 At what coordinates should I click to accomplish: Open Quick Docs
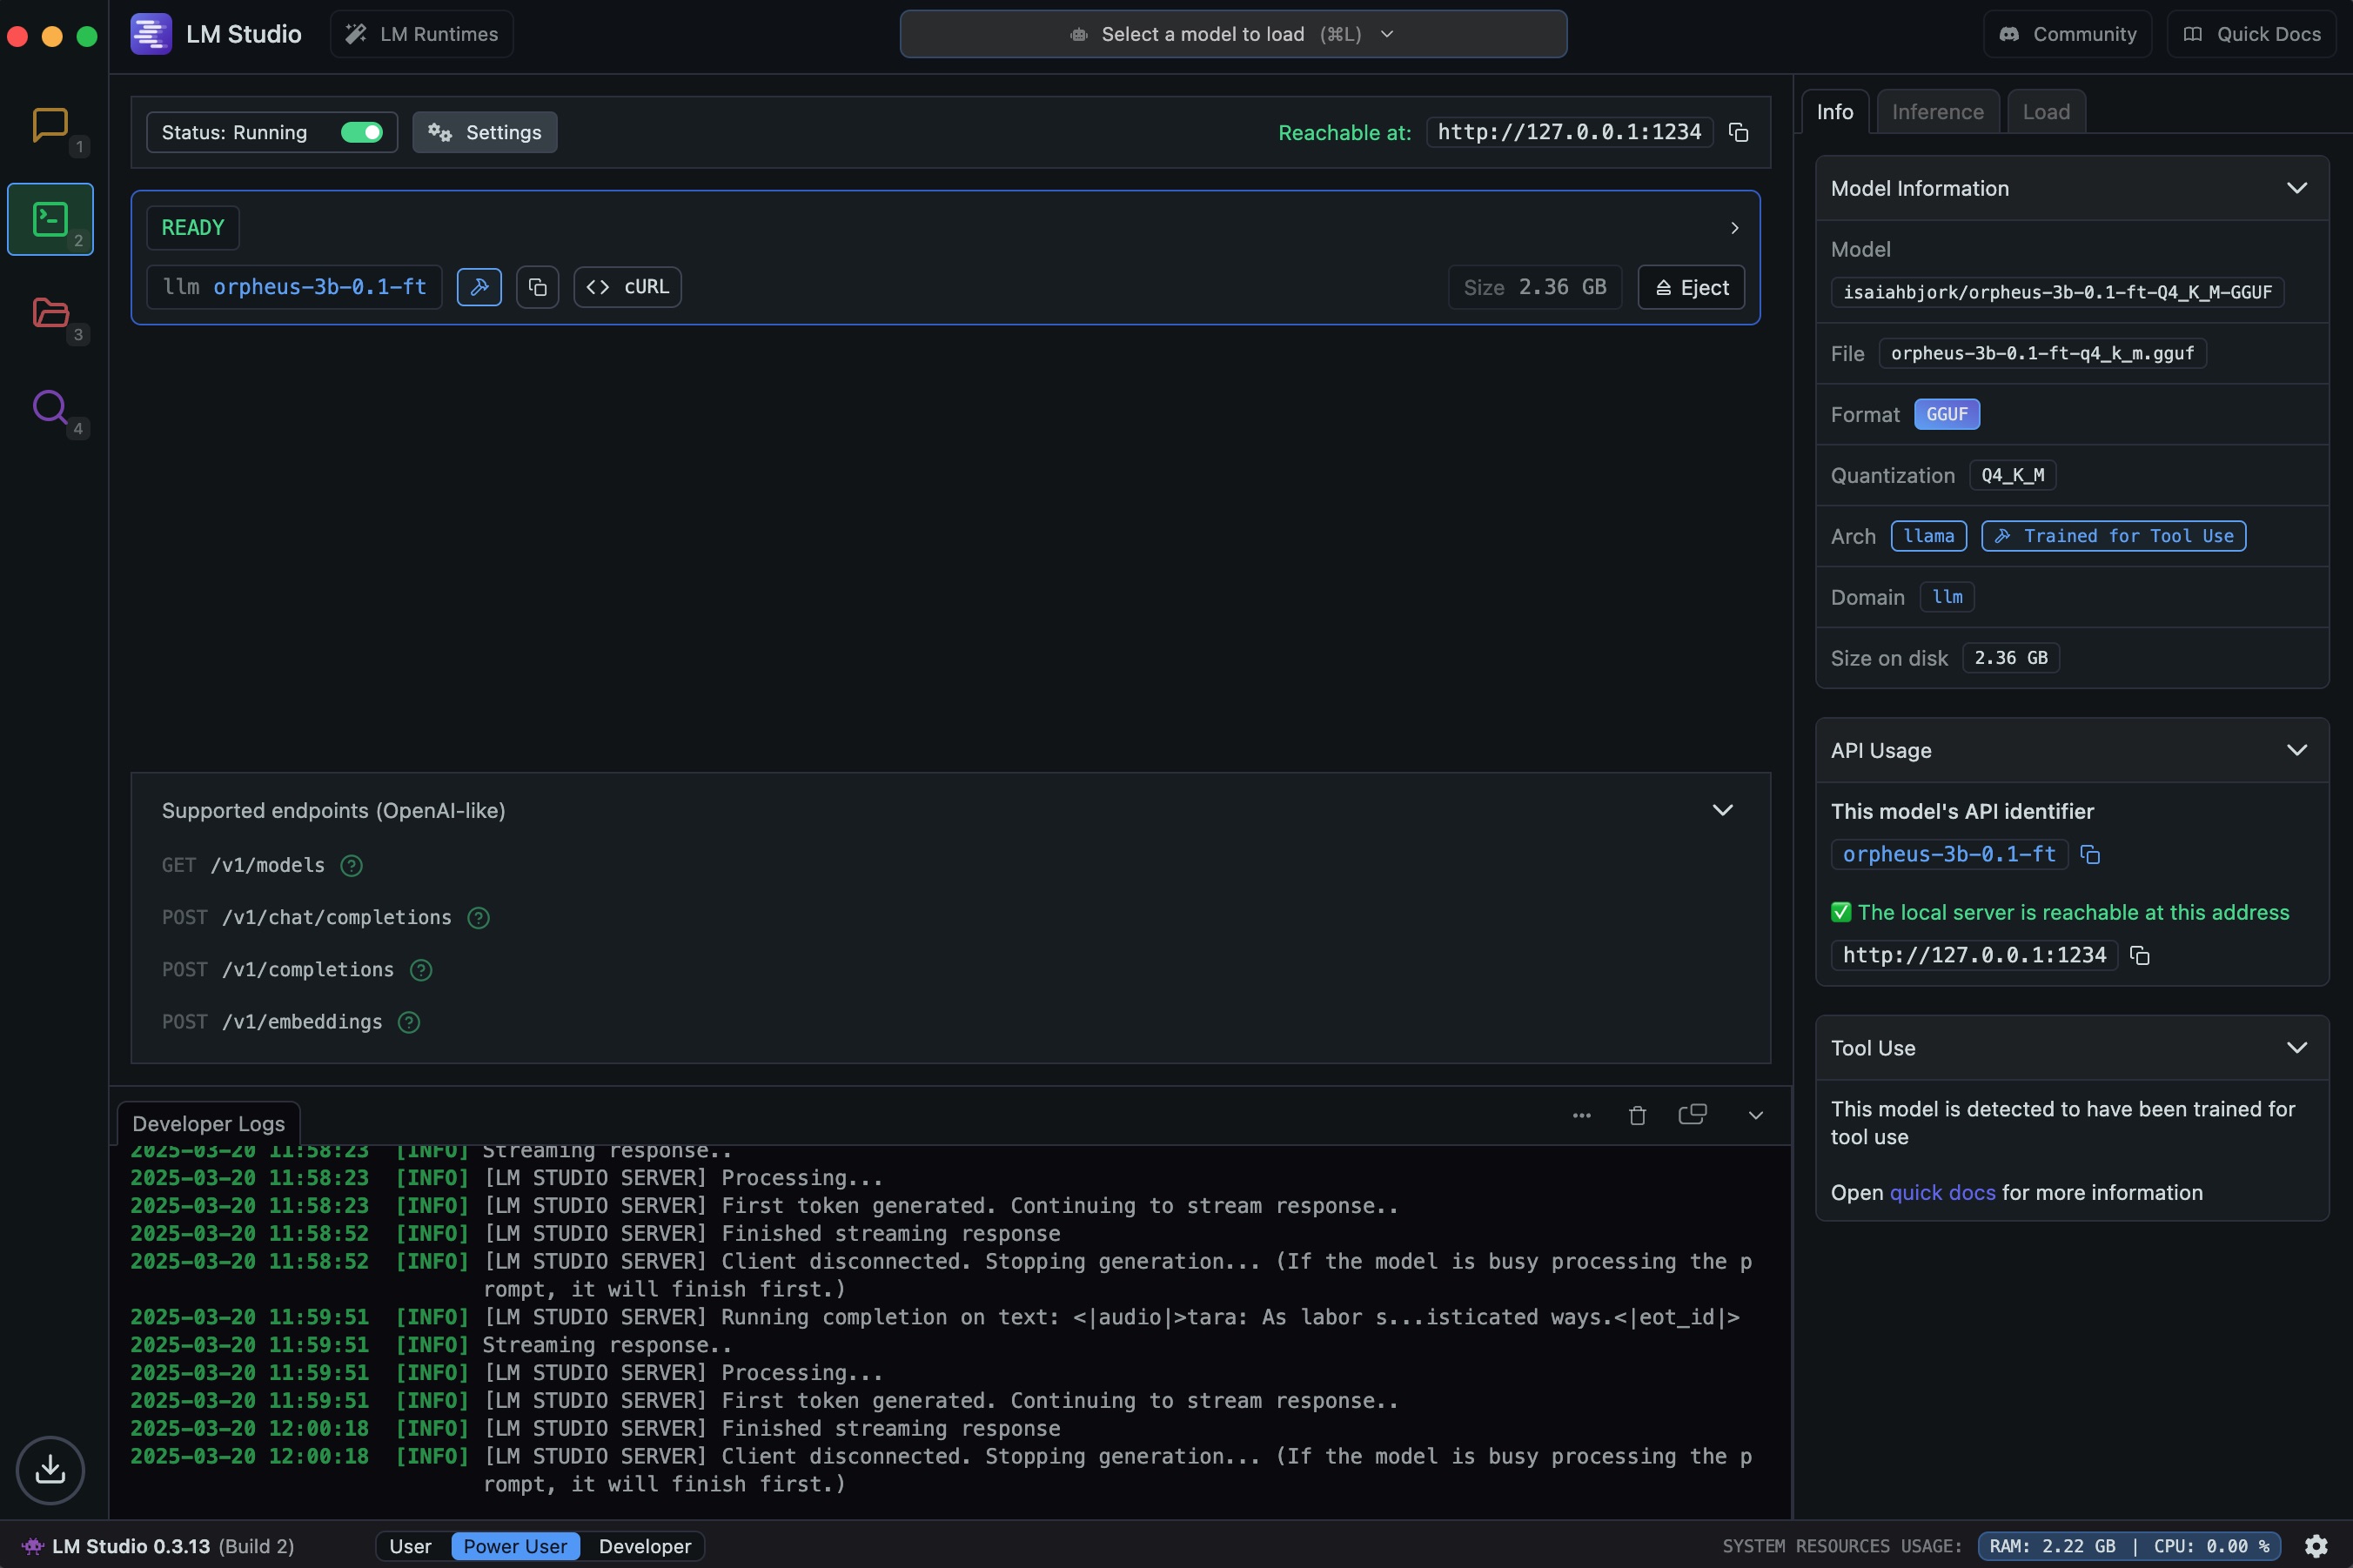pos(2251,34)
